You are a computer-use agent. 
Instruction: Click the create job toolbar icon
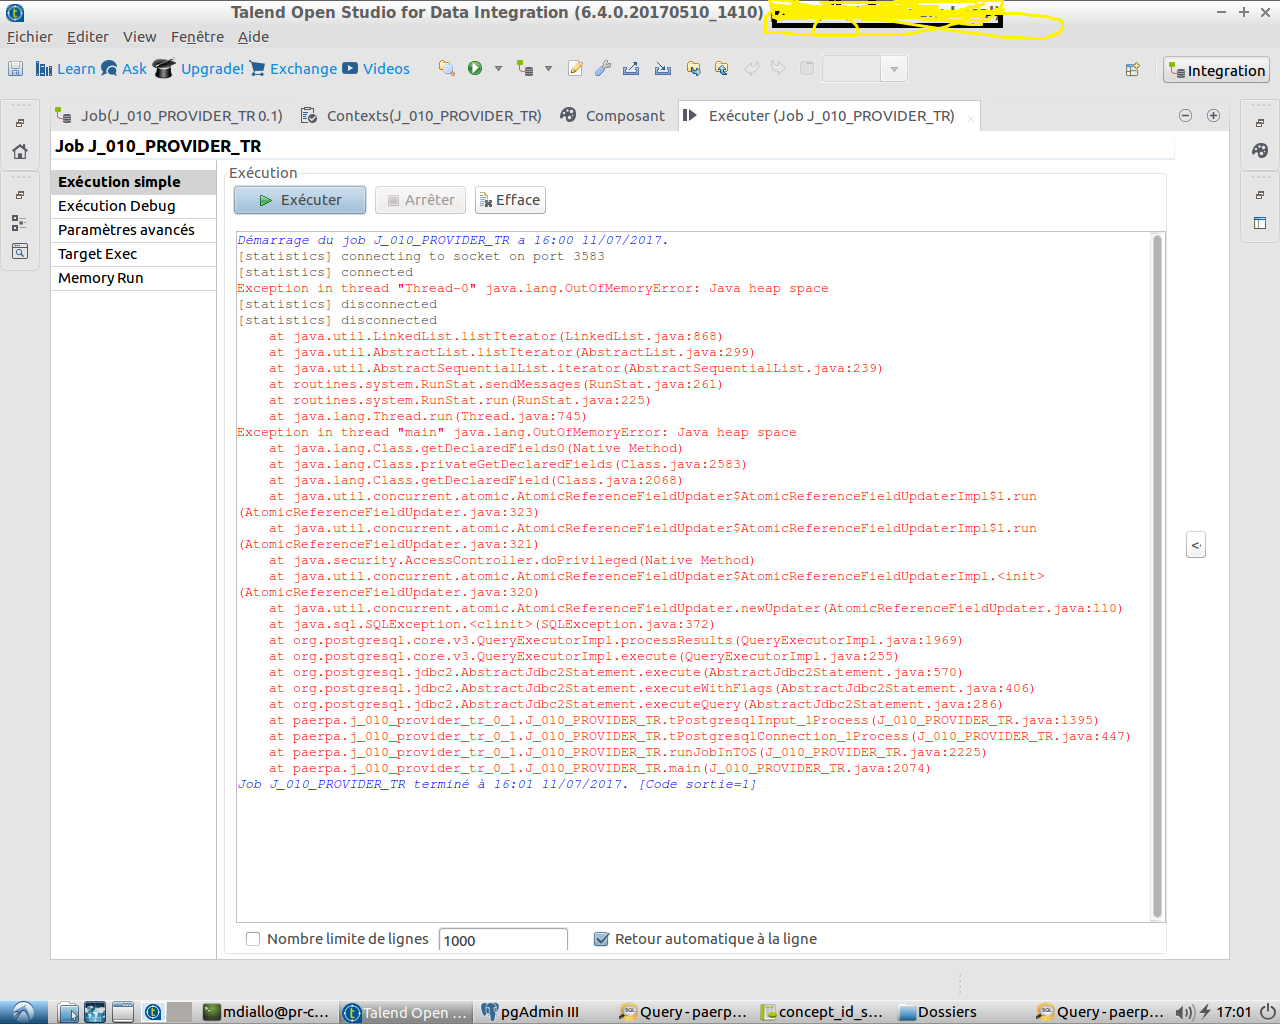pos(525,69)
